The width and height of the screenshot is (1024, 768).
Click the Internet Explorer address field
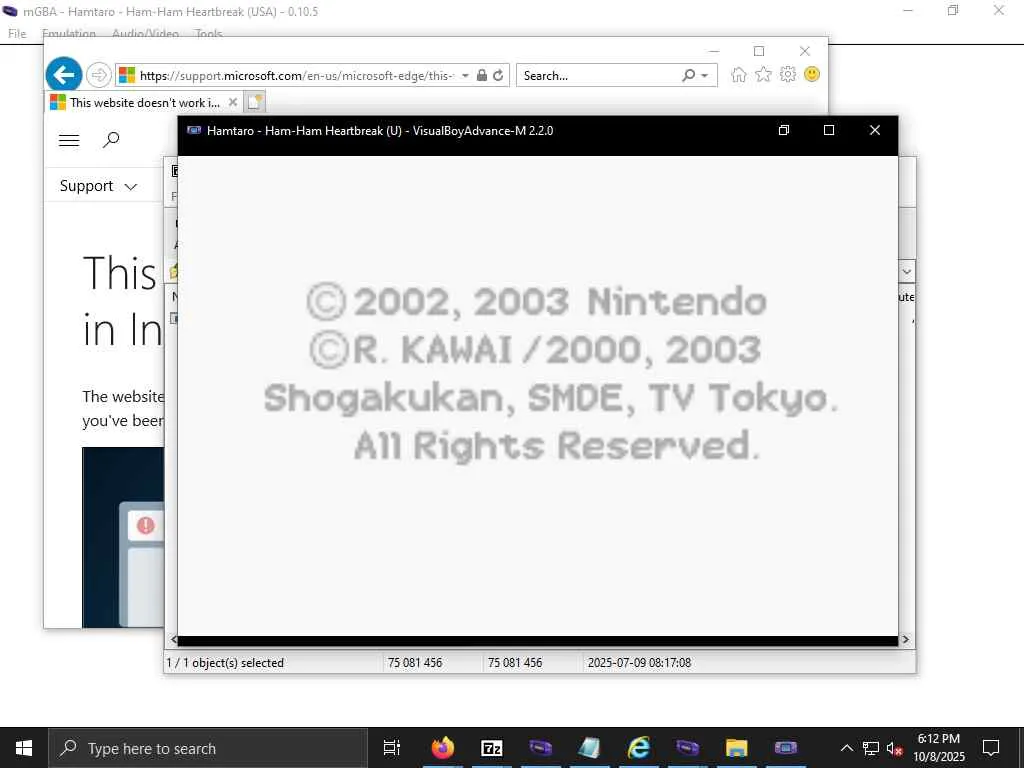297,76
